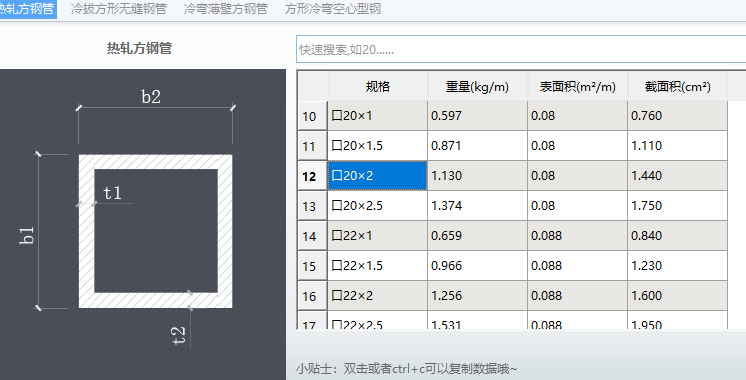Select surface area cell in 口22×2 row
The height and width of the screenshot is (380, 746).
point(578,295)
